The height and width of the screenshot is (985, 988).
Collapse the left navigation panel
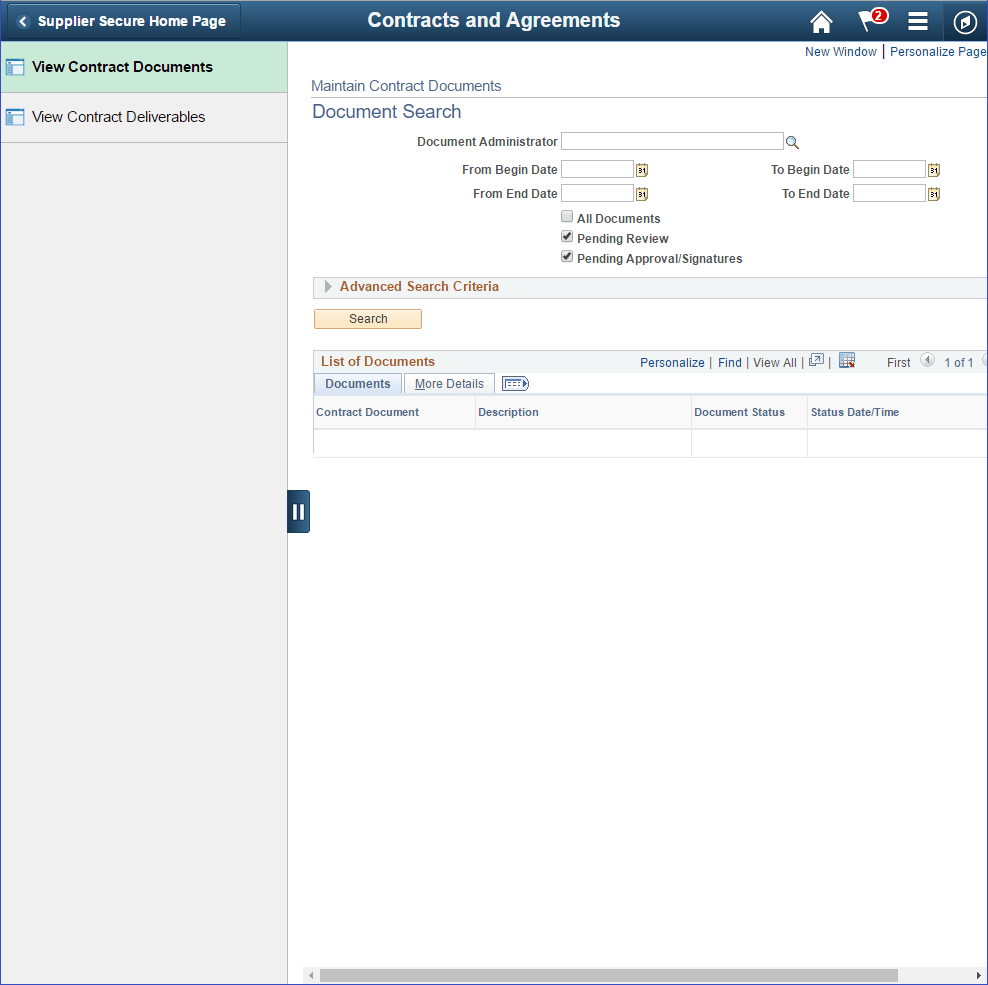298,511
